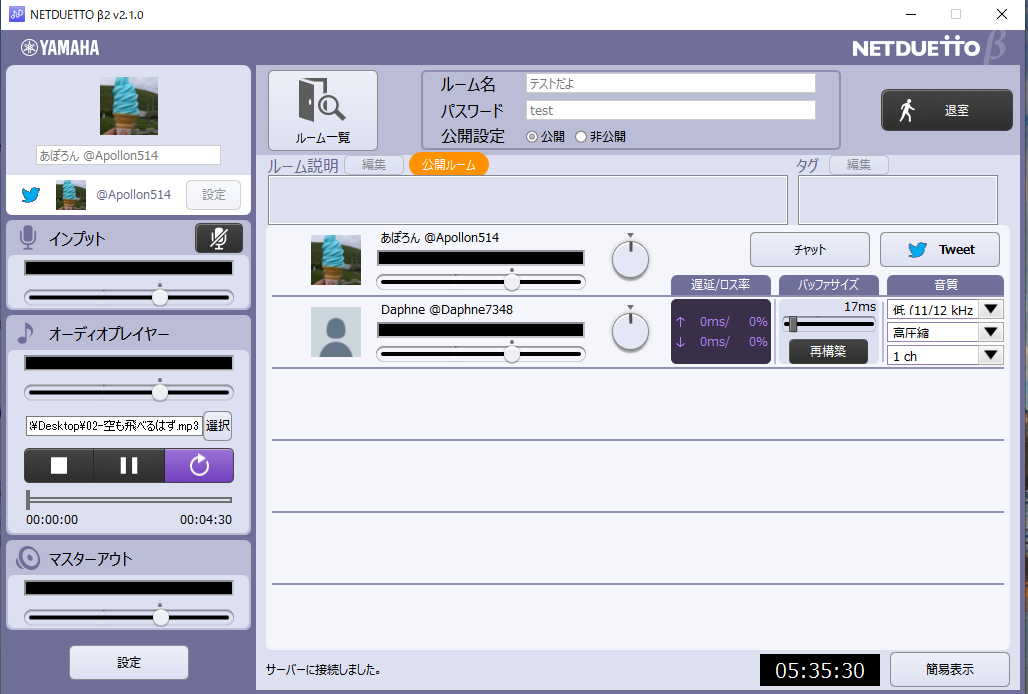This screenshot has height=694, width=1028.
Task: Click the パスワード field containing test
Action: point(671,110)
